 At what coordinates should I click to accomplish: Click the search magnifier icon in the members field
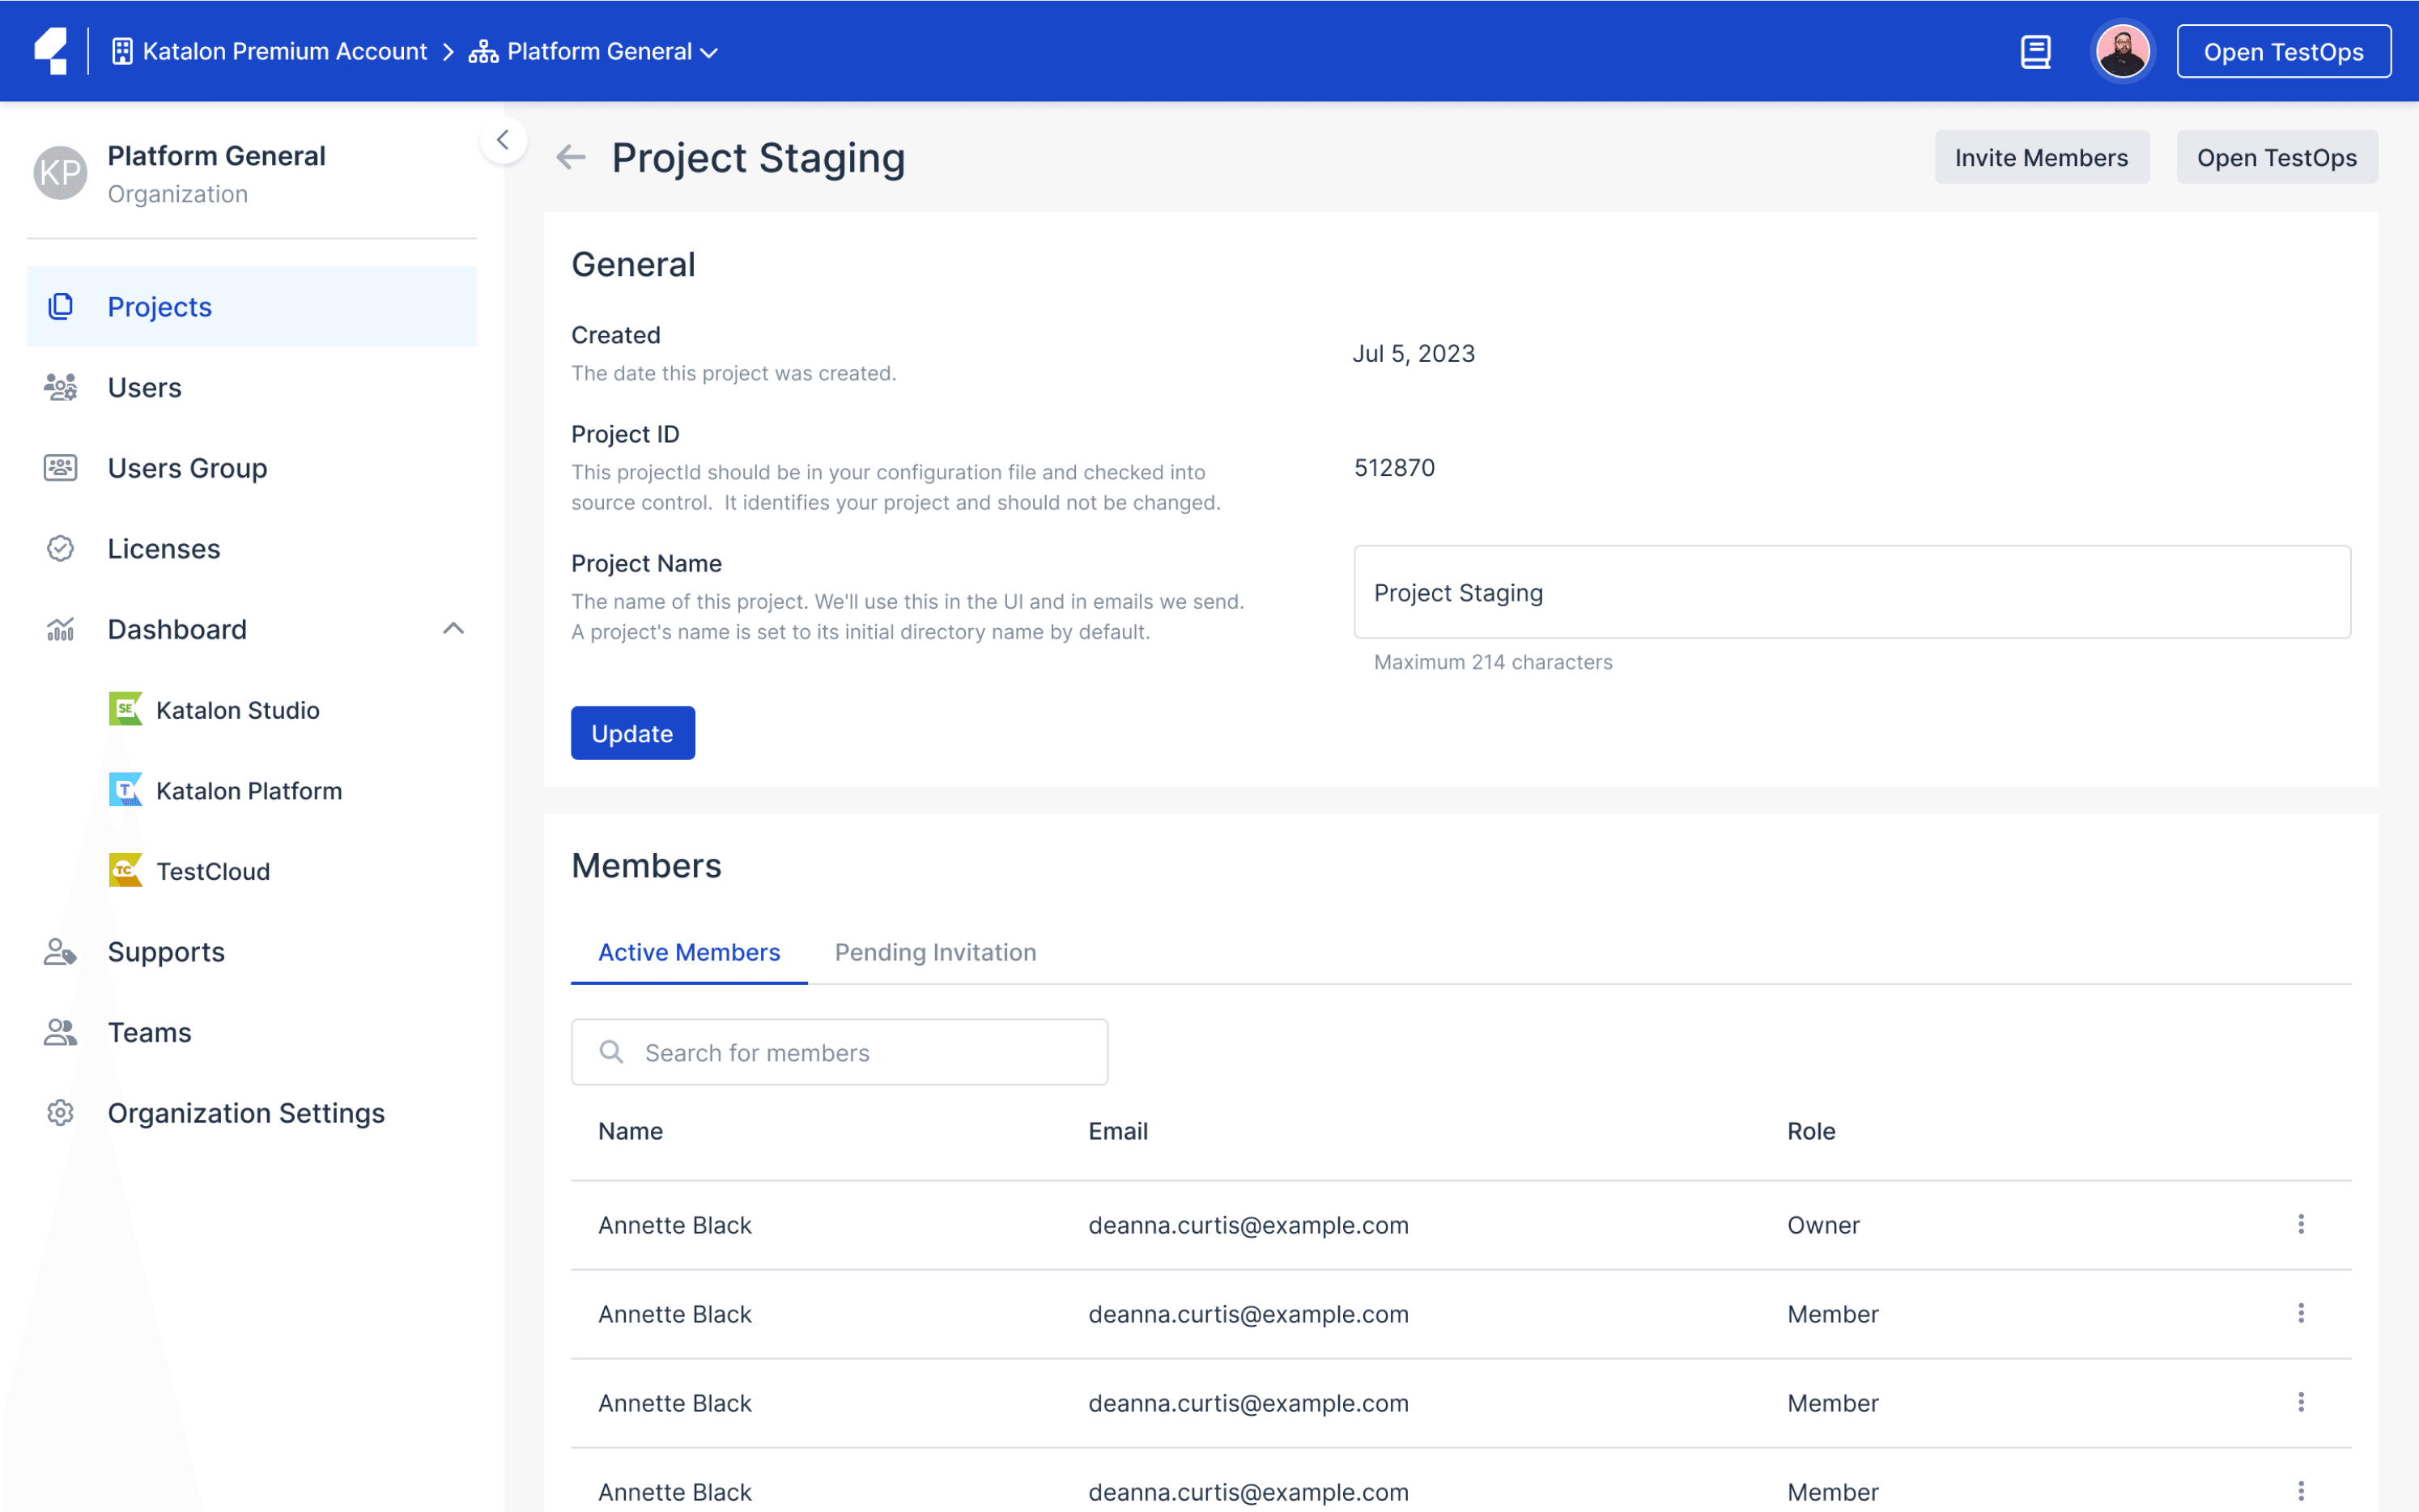coord(611,1051)
